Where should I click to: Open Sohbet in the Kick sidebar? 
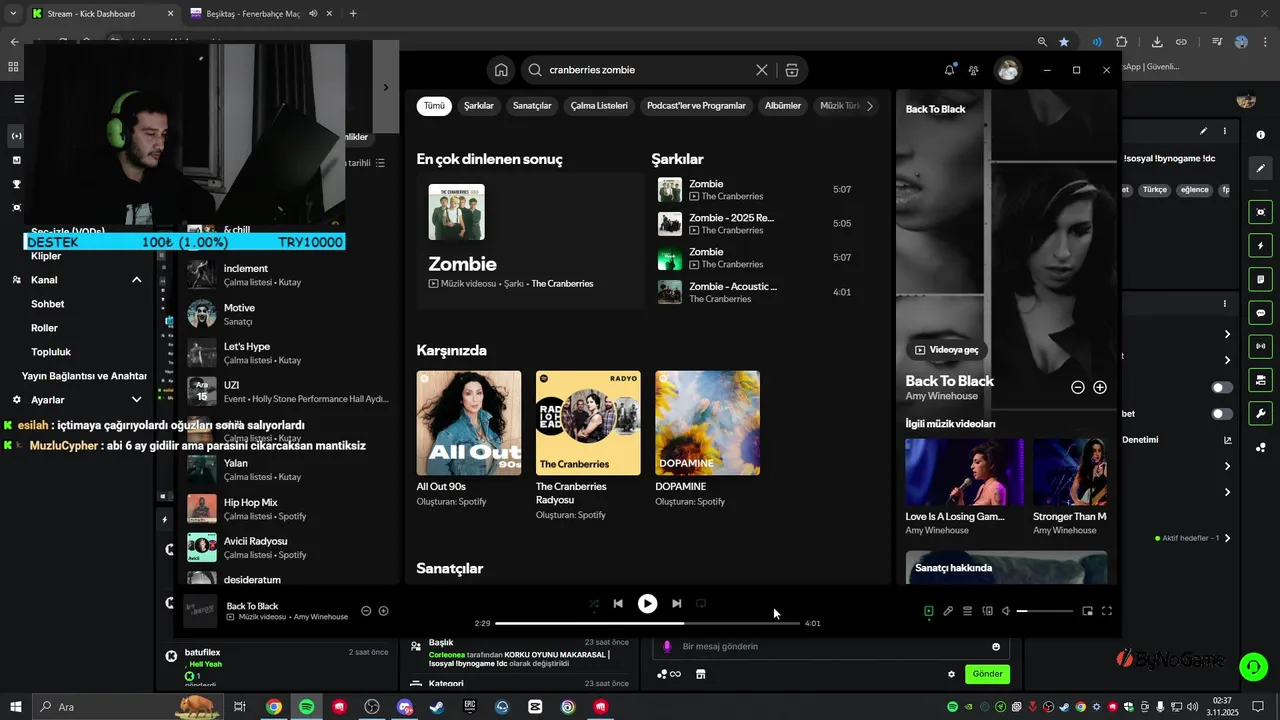47,304
